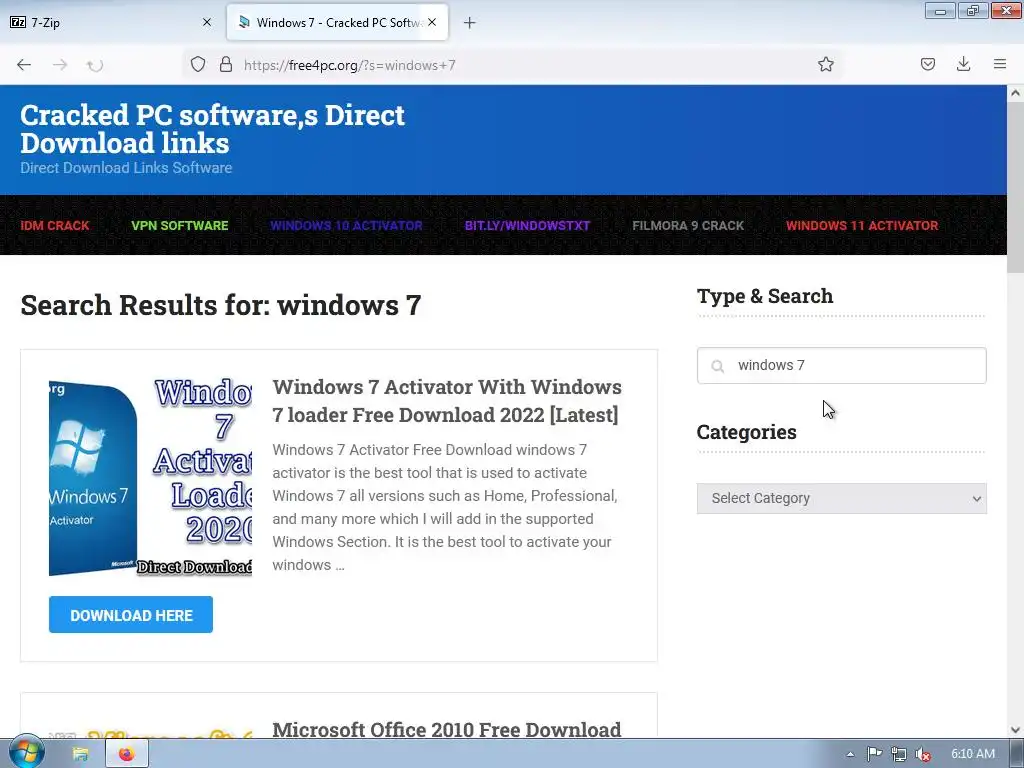This screenshot has height=768, width=1024.
Task: Expand the Select Category dropdown
Action: tap(841, 498)
